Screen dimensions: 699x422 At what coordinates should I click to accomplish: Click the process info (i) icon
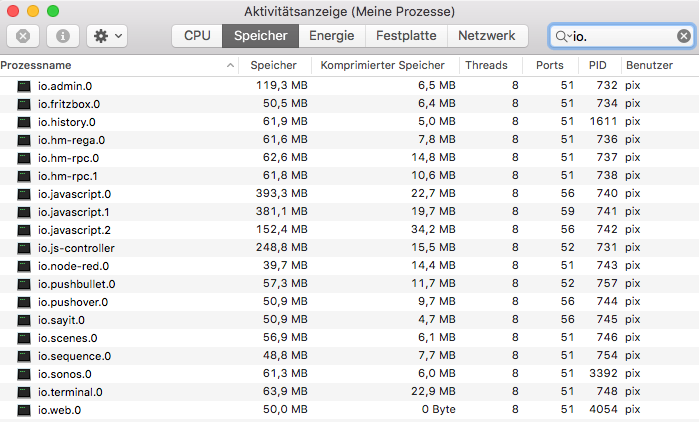click(63, 36)
